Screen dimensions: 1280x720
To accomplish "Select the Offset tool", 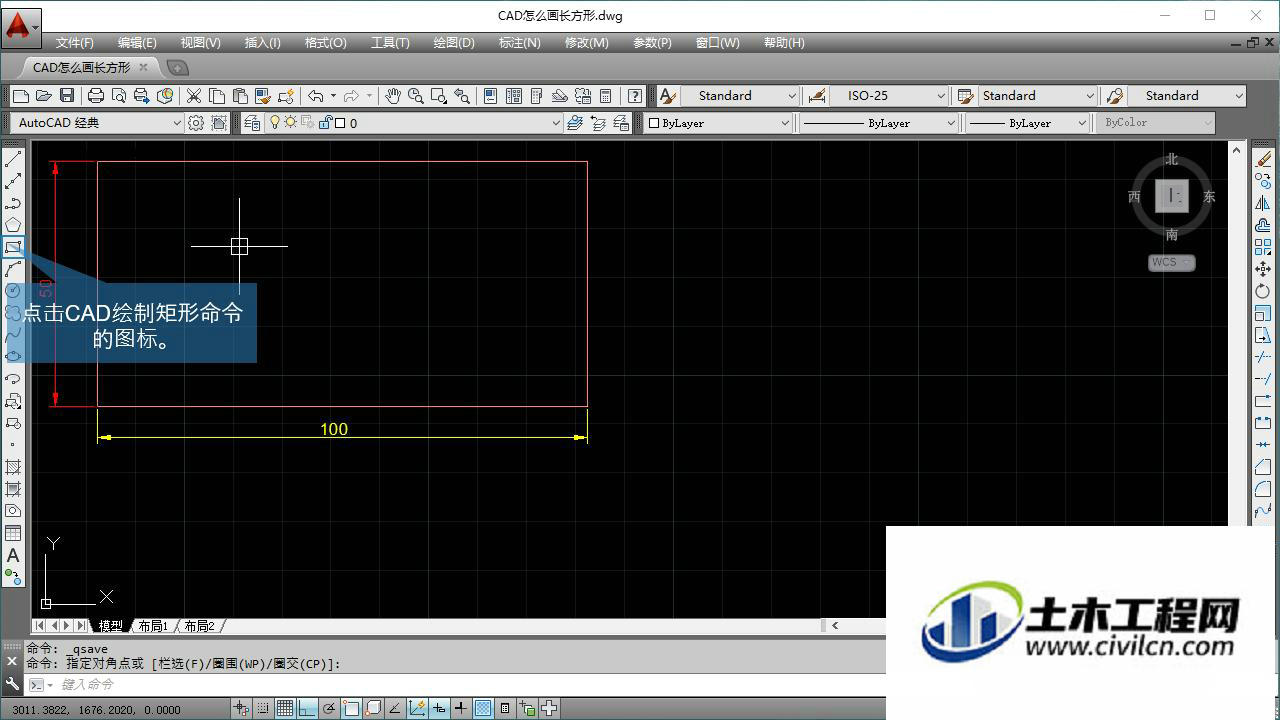I will tap(1263, 225).
